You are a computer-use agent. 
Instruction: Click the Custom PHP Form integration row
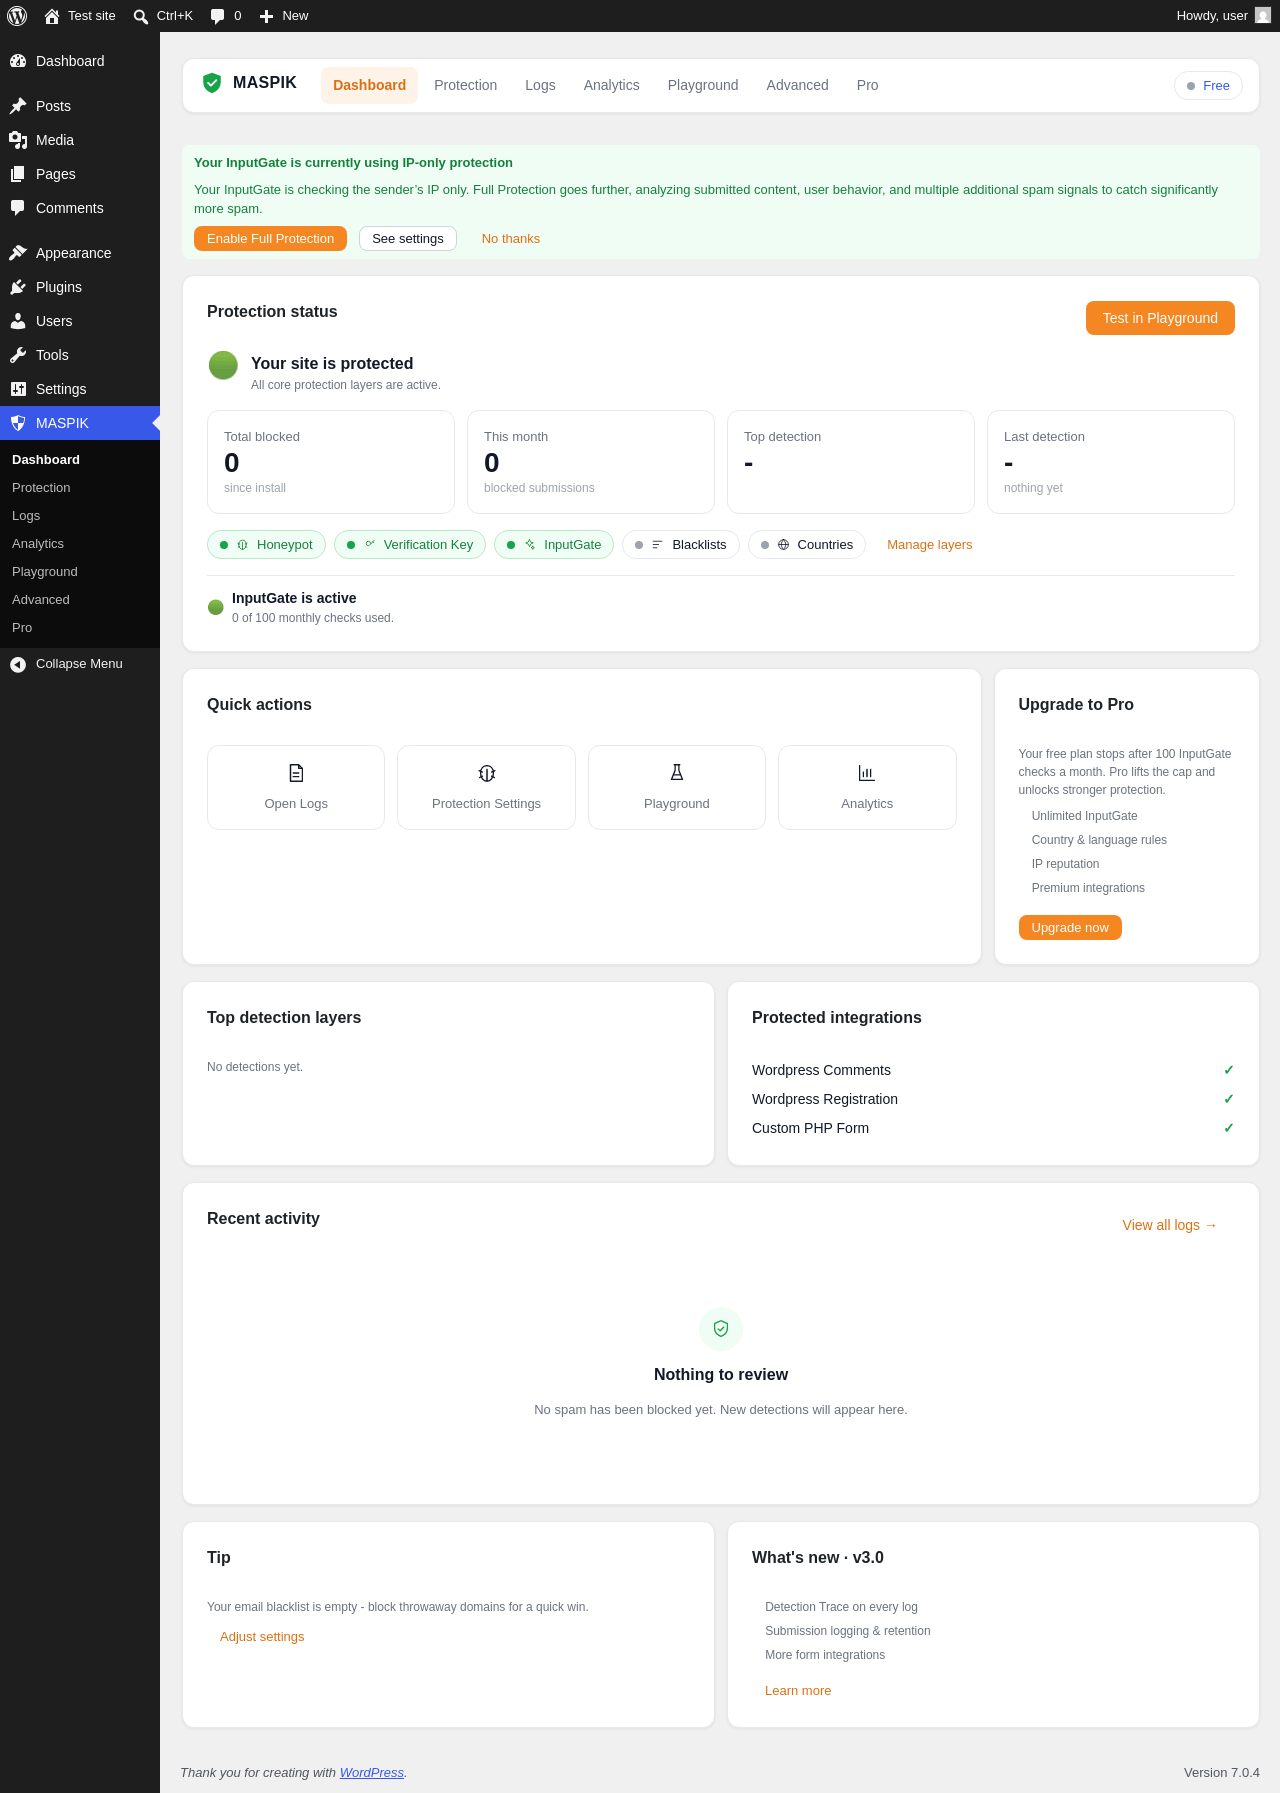(x=993, y=1128)
